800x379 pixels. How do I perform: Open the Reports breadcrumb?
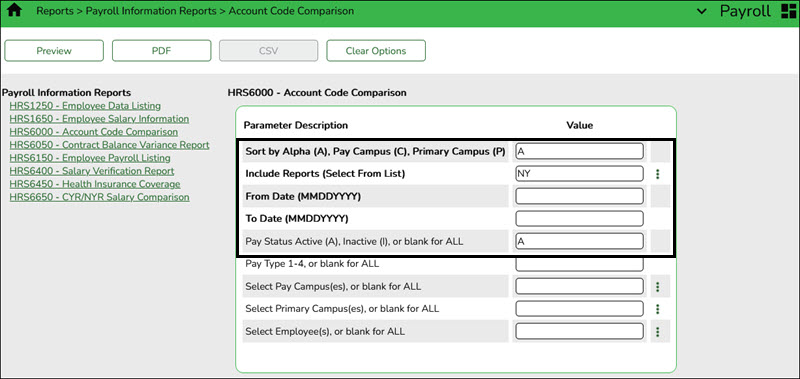click(x=55, y=11)
